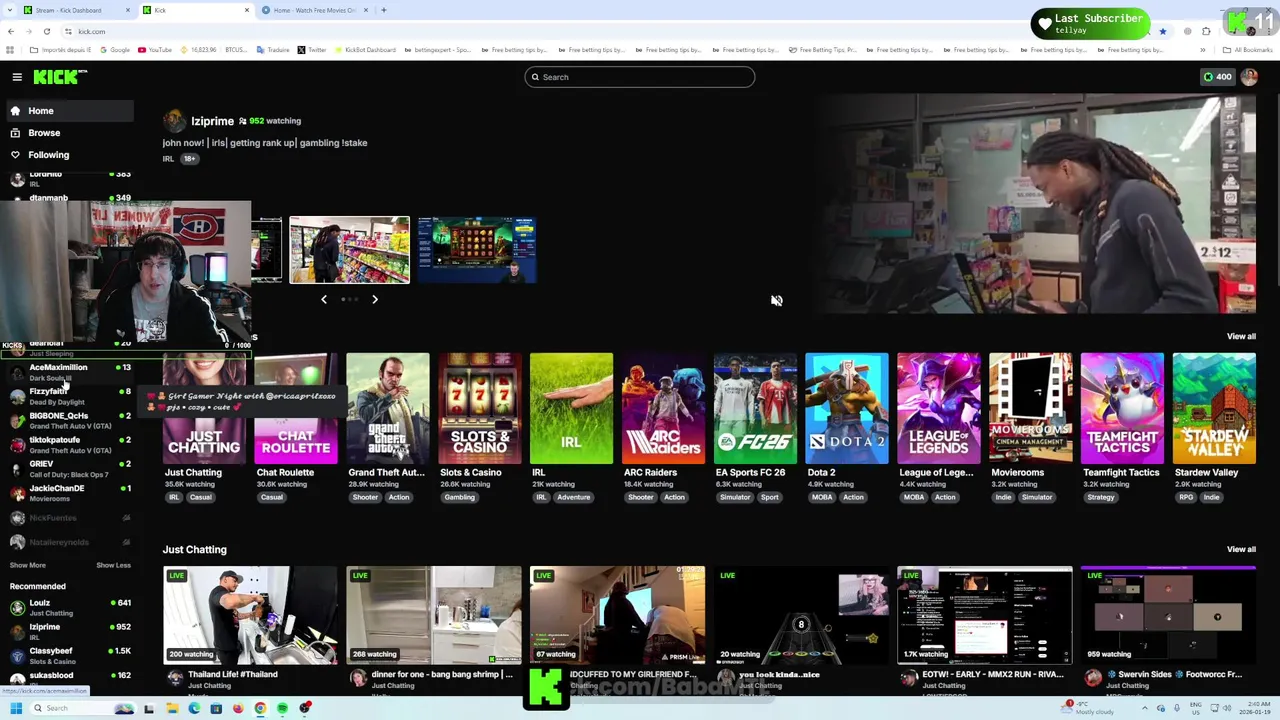Viewport: 1280px width, 720px height.
Task: Open the Stardew Valley category card
Action: click(x=1214, y=410)
